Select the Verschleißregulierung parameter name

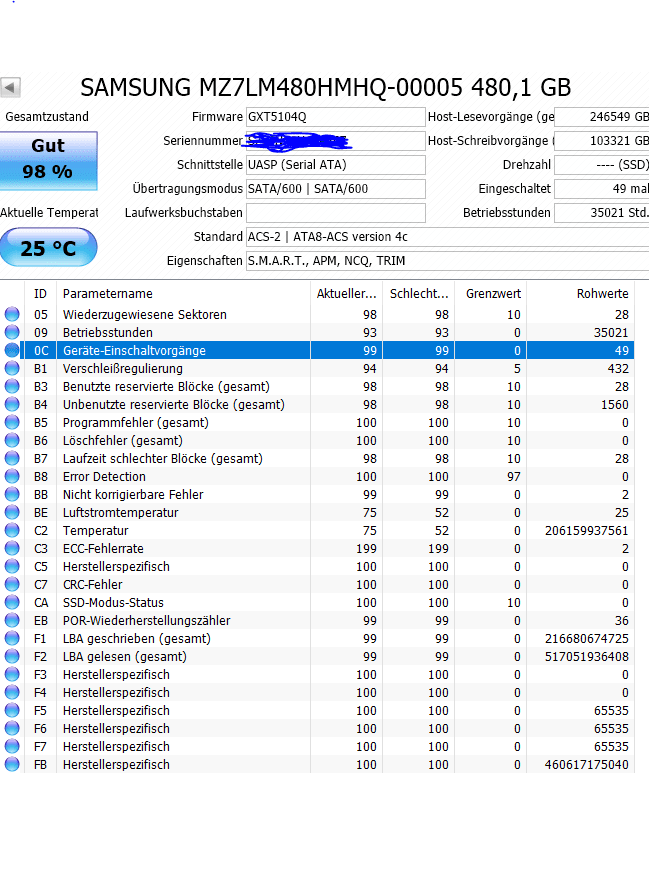click(x=123, y=368)
